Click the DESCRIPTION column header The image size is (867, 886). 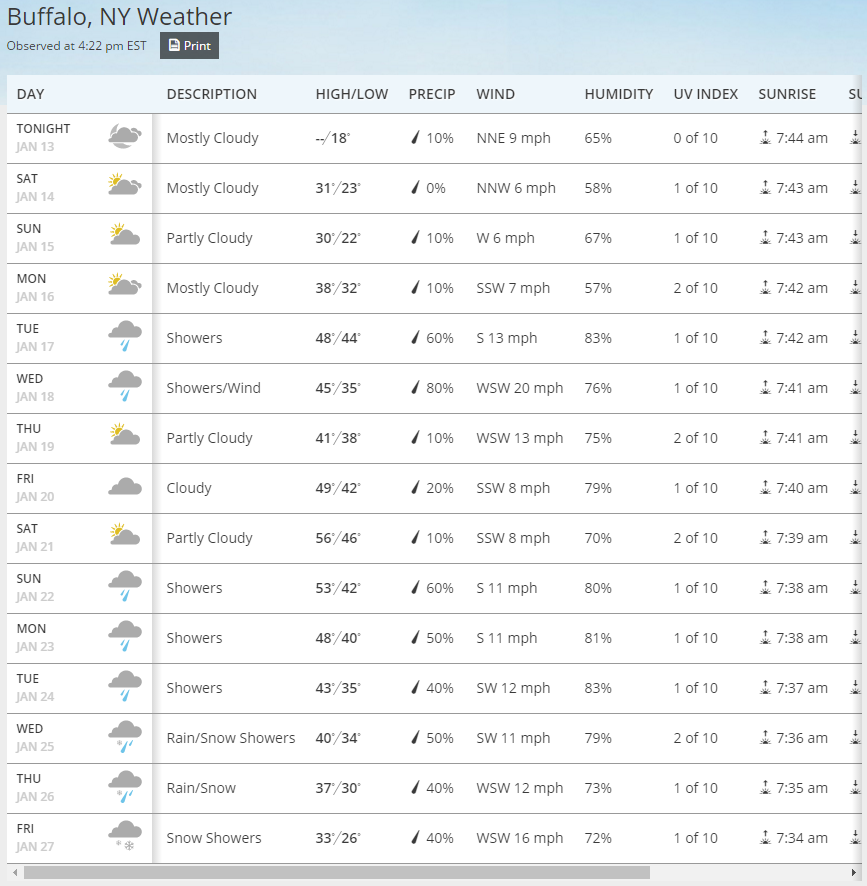[x=211, y=94]
